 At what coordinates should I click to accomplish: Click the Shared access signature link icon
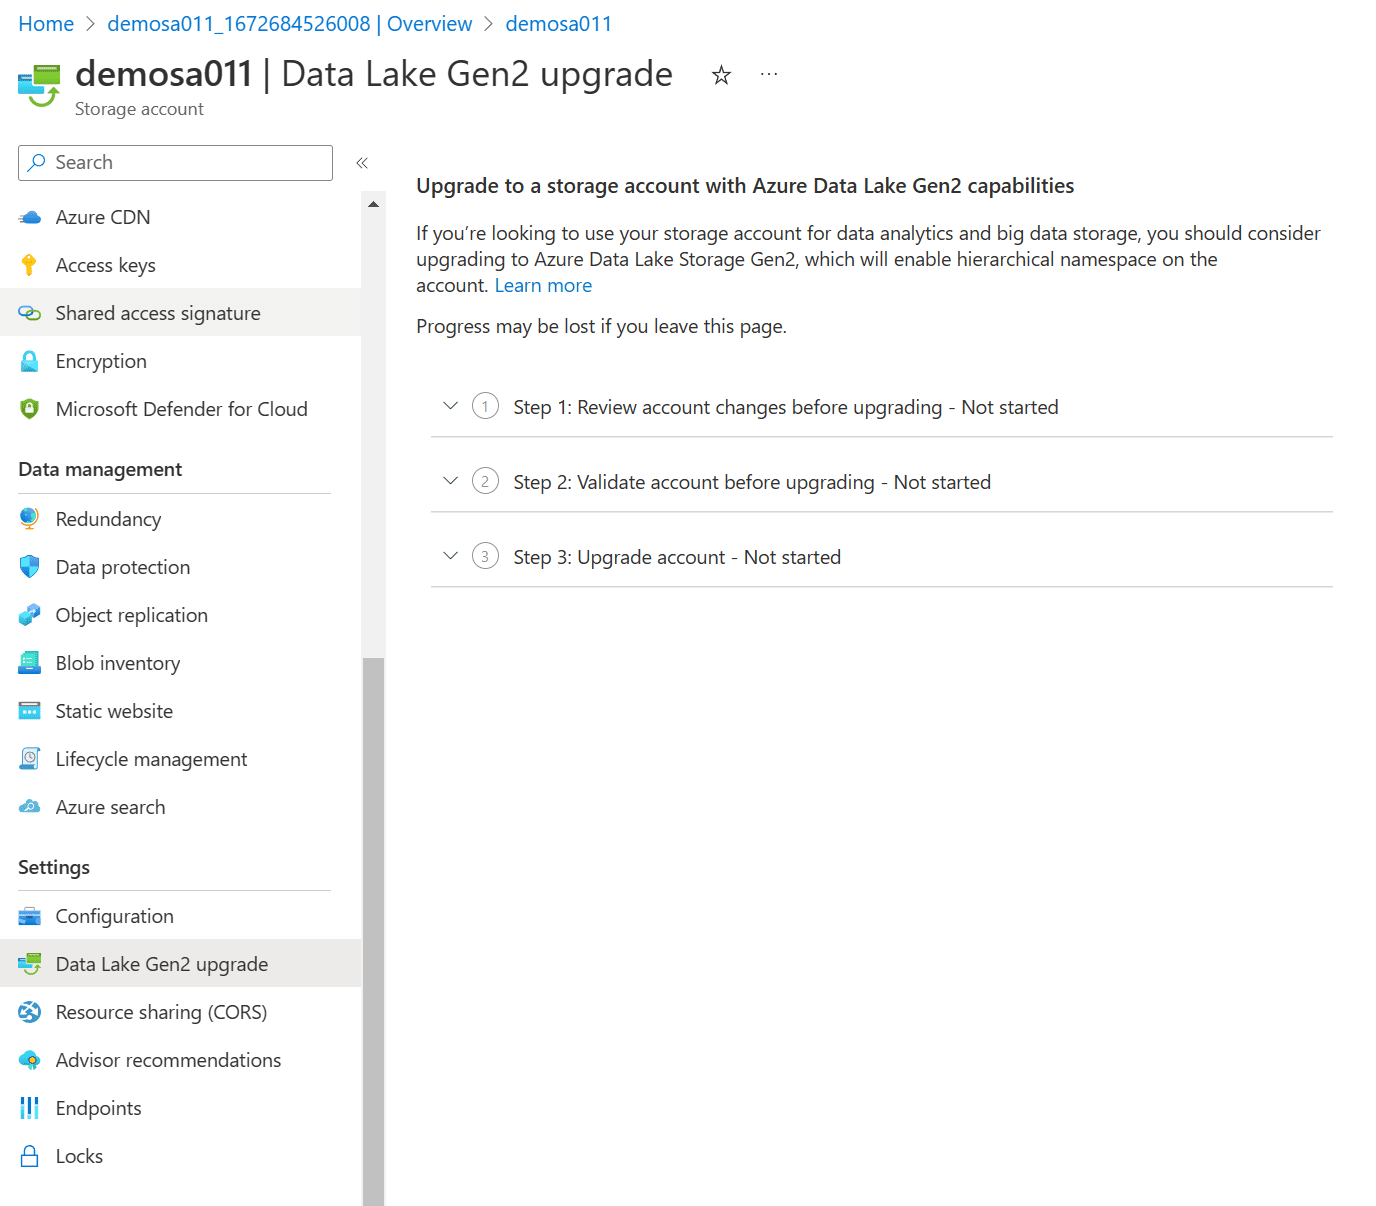point(30,313)
